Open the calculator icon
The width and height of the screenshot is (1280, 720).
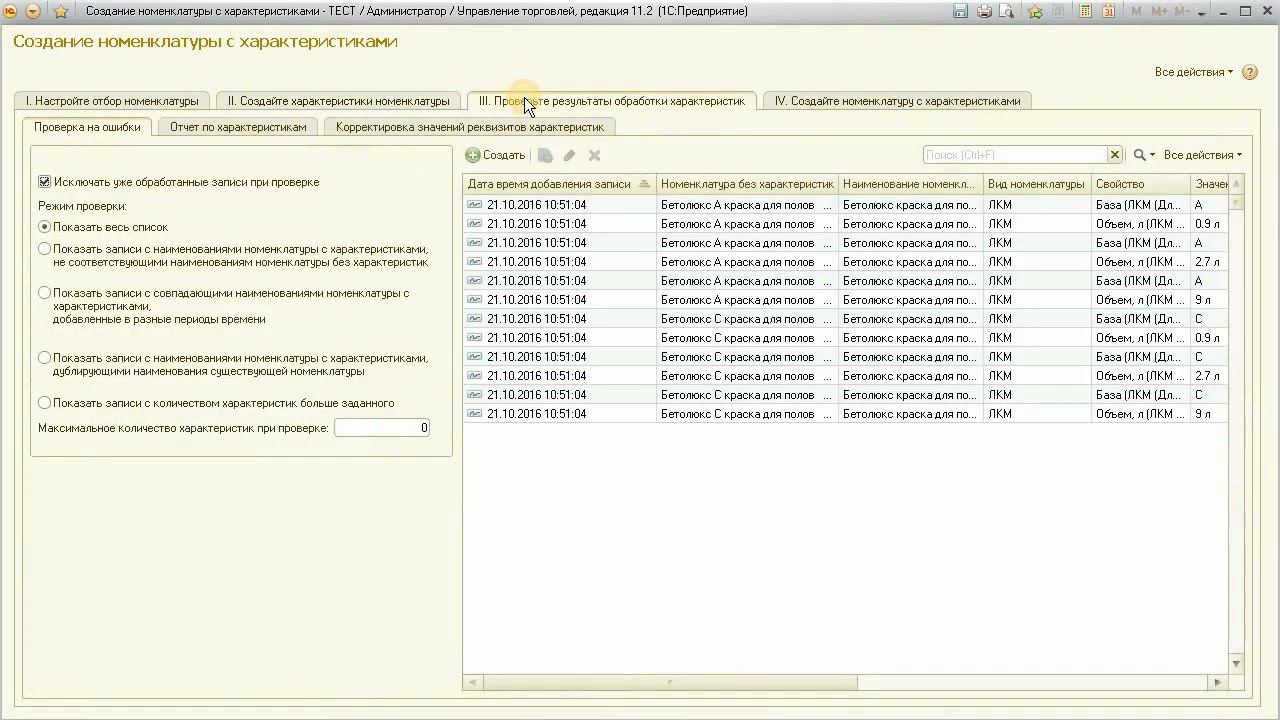1086,12
